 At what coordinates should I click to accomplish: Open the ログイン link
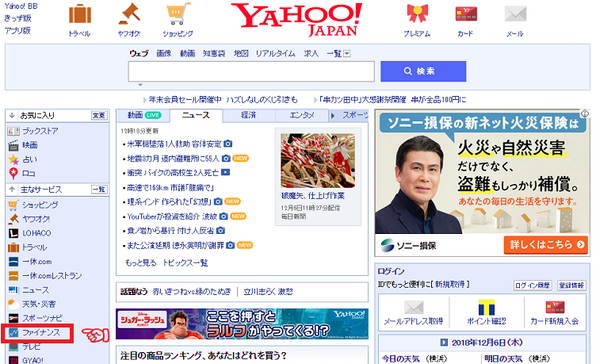(391, 271)
